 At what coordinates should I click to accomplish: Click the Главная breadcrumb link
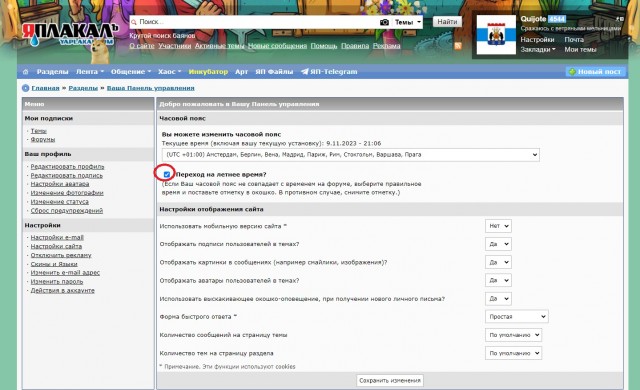click(45, 88)
